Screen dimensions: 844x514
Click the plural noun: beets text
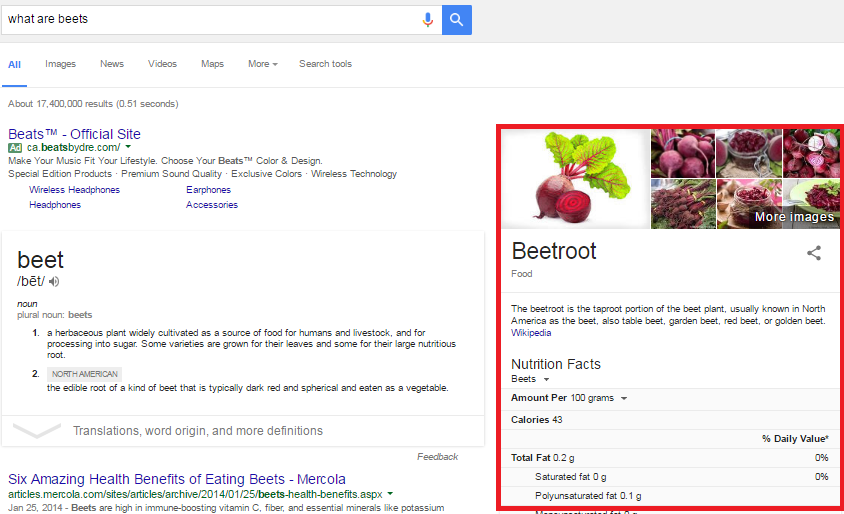tap(54, 315)
